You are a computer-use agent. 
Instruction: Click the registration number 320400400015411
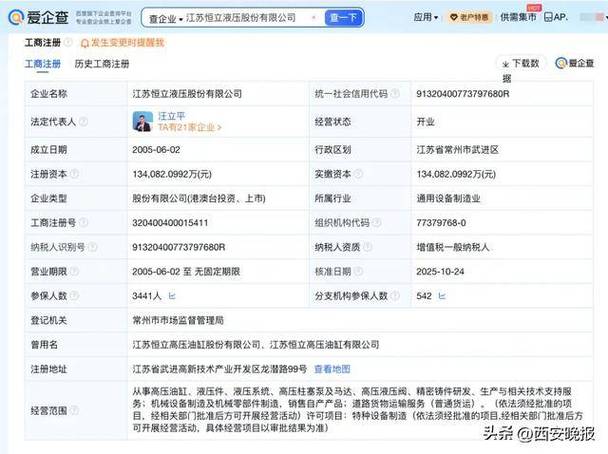[x=170, y=223]
